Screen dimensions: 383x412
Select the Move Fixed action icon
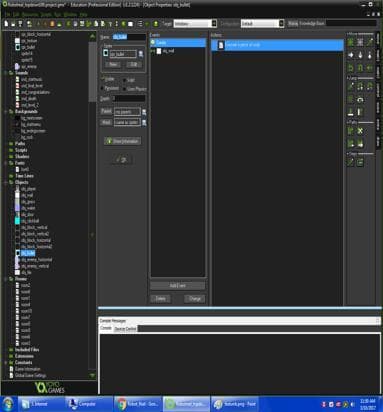pos(351,42)
